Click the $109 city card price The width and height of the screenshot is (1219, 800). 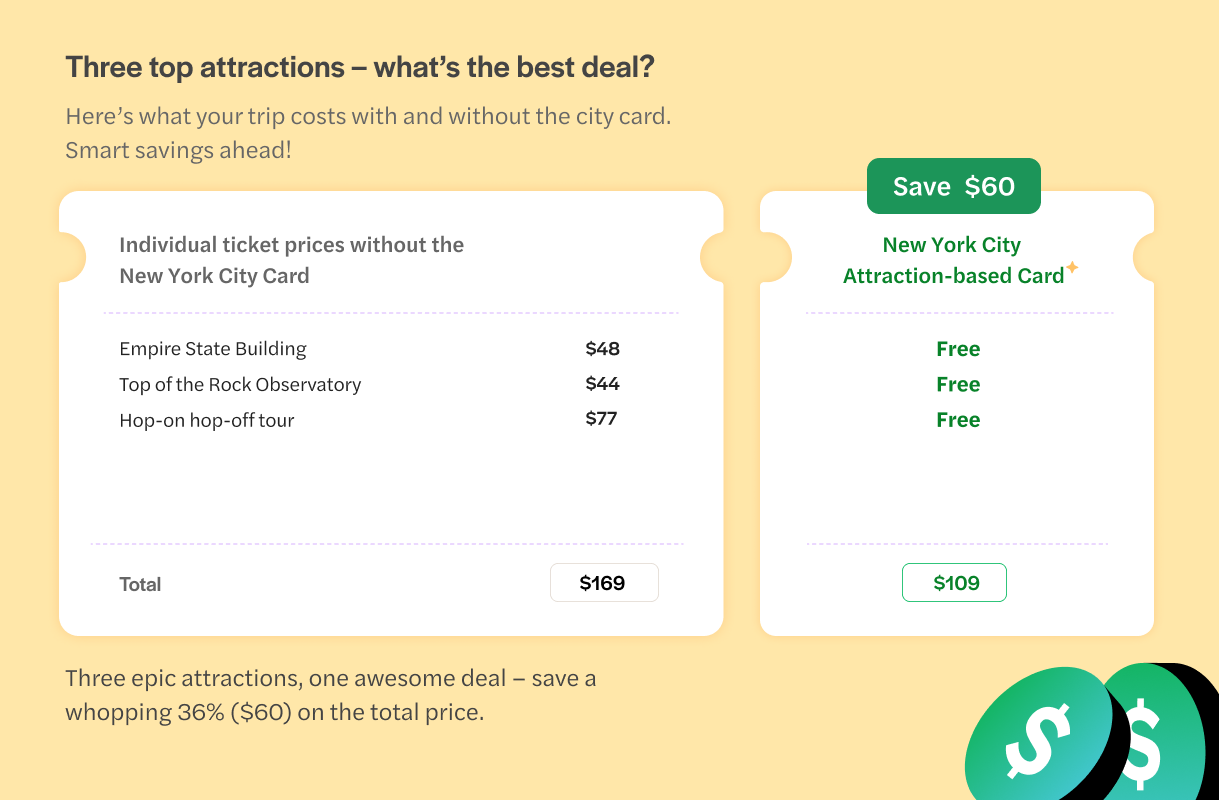click(954, 583)
